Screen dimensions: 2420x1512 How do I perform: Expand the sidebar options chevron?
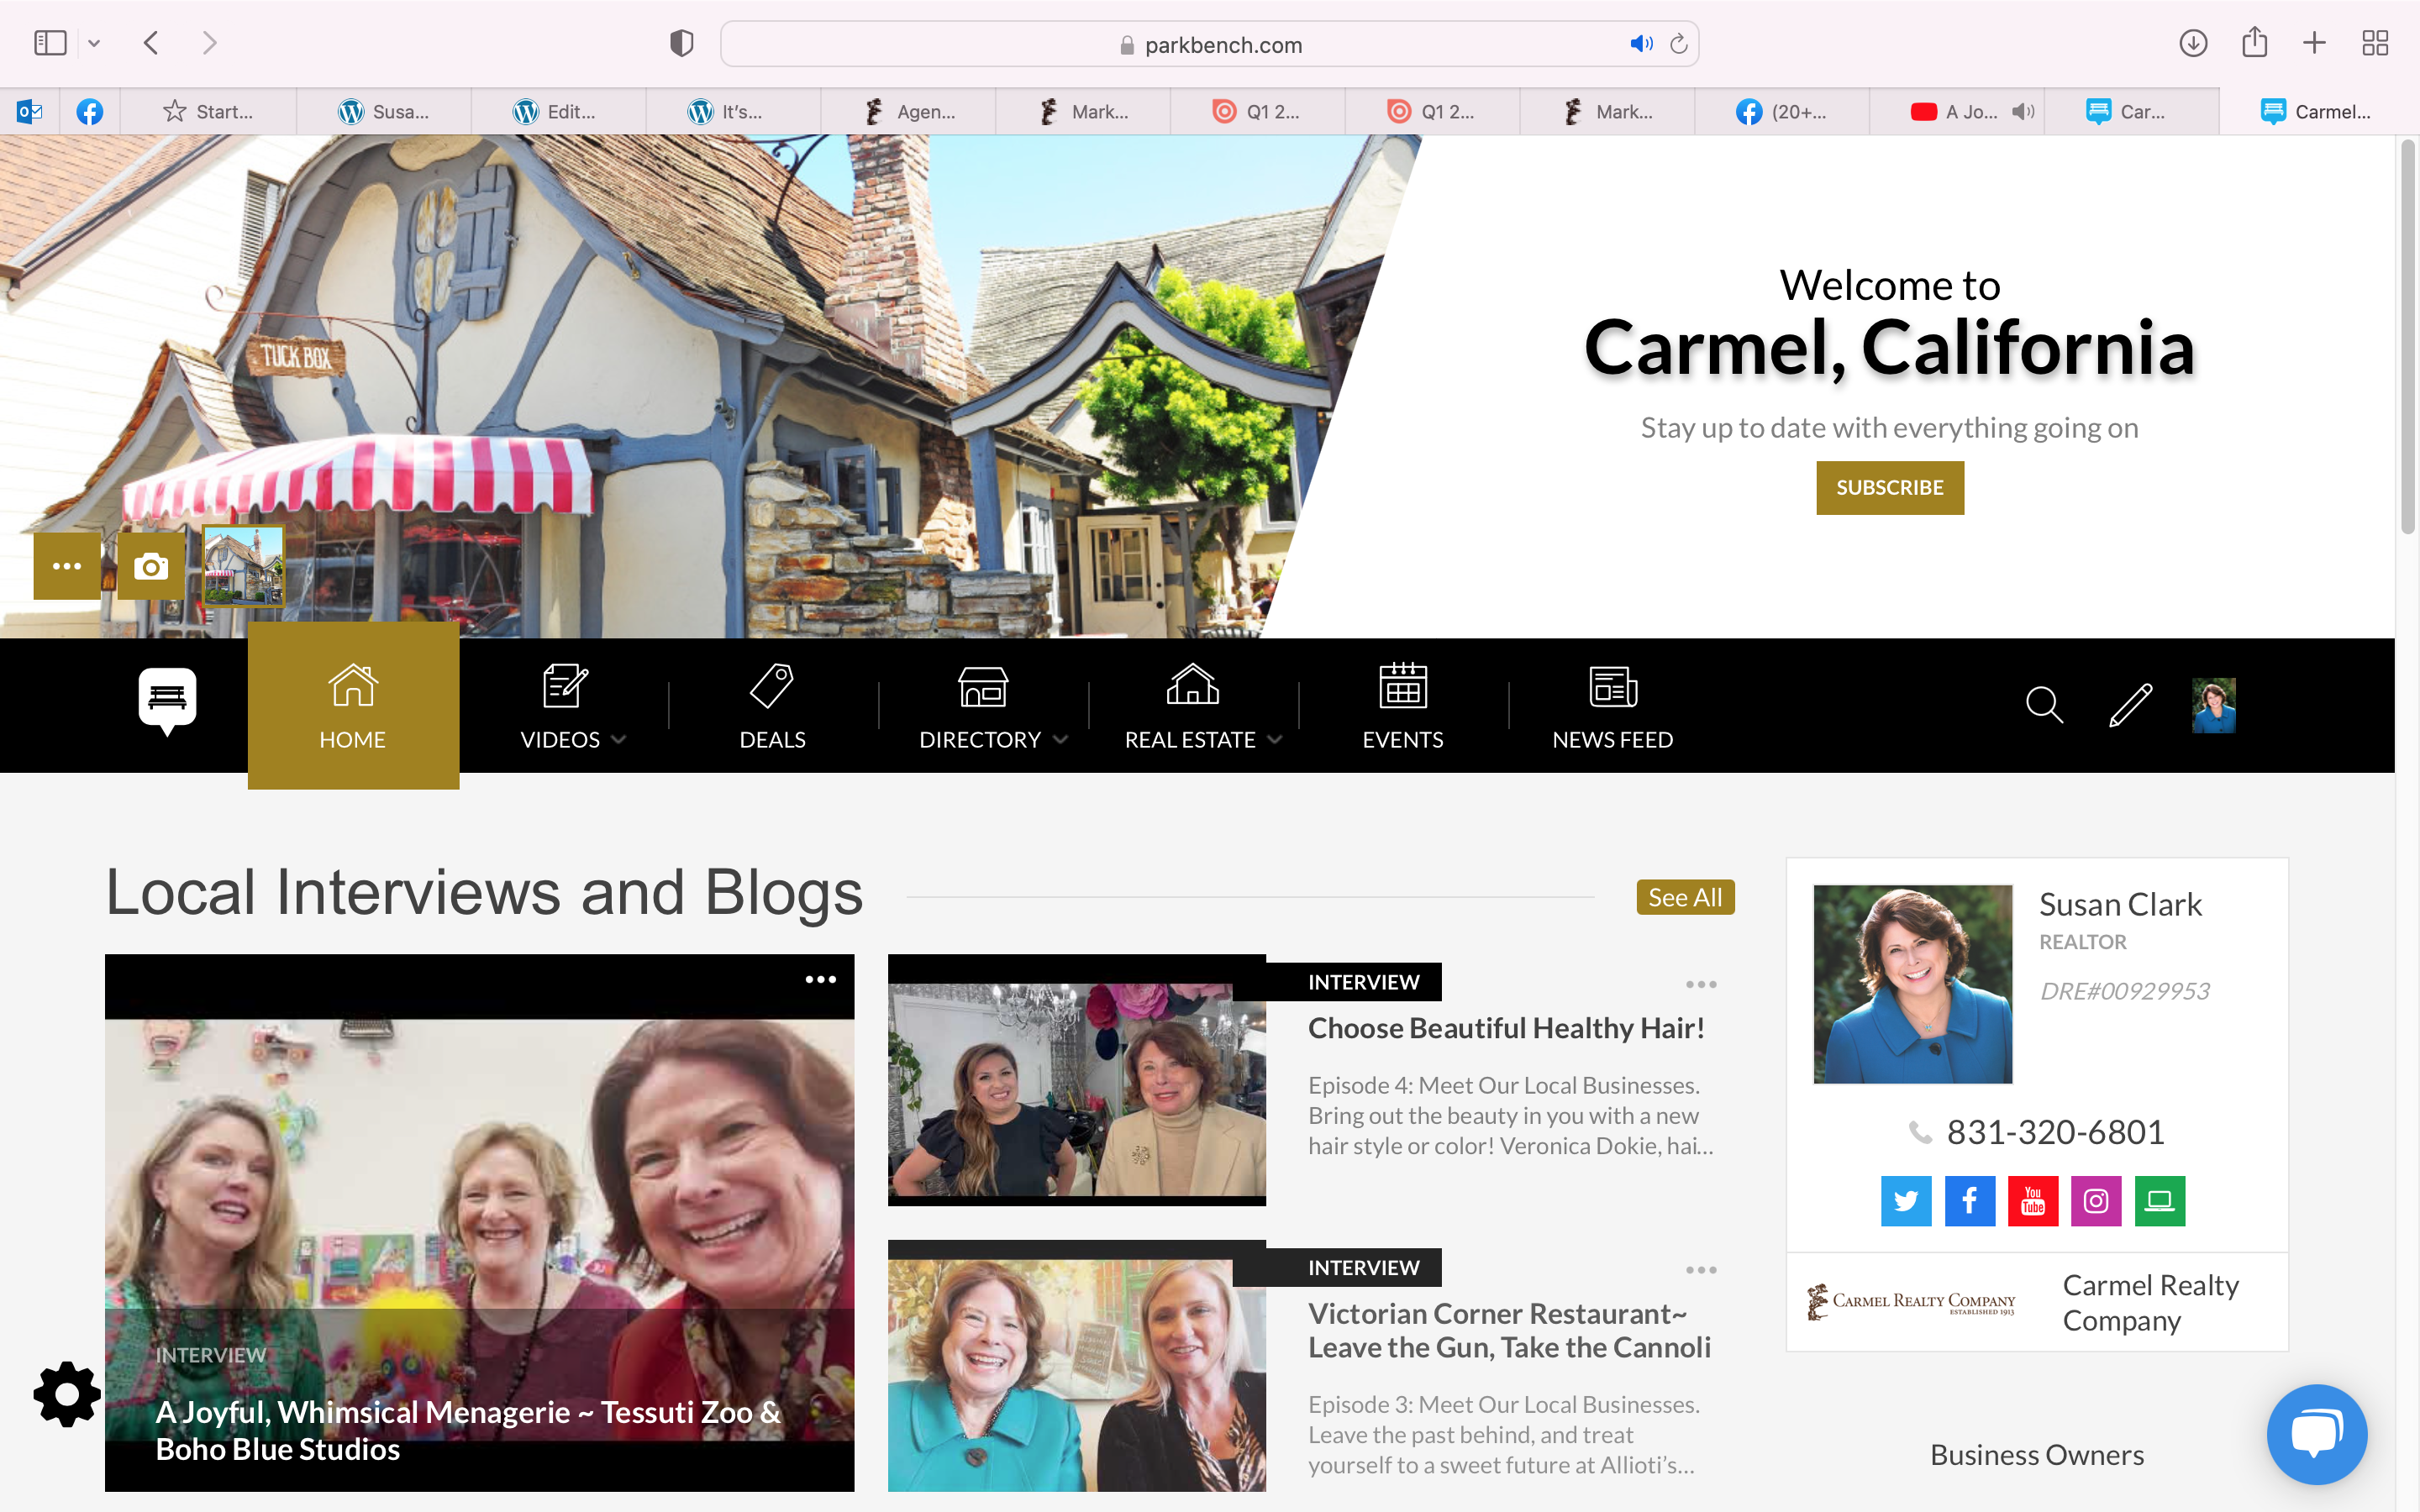[94, 43]
